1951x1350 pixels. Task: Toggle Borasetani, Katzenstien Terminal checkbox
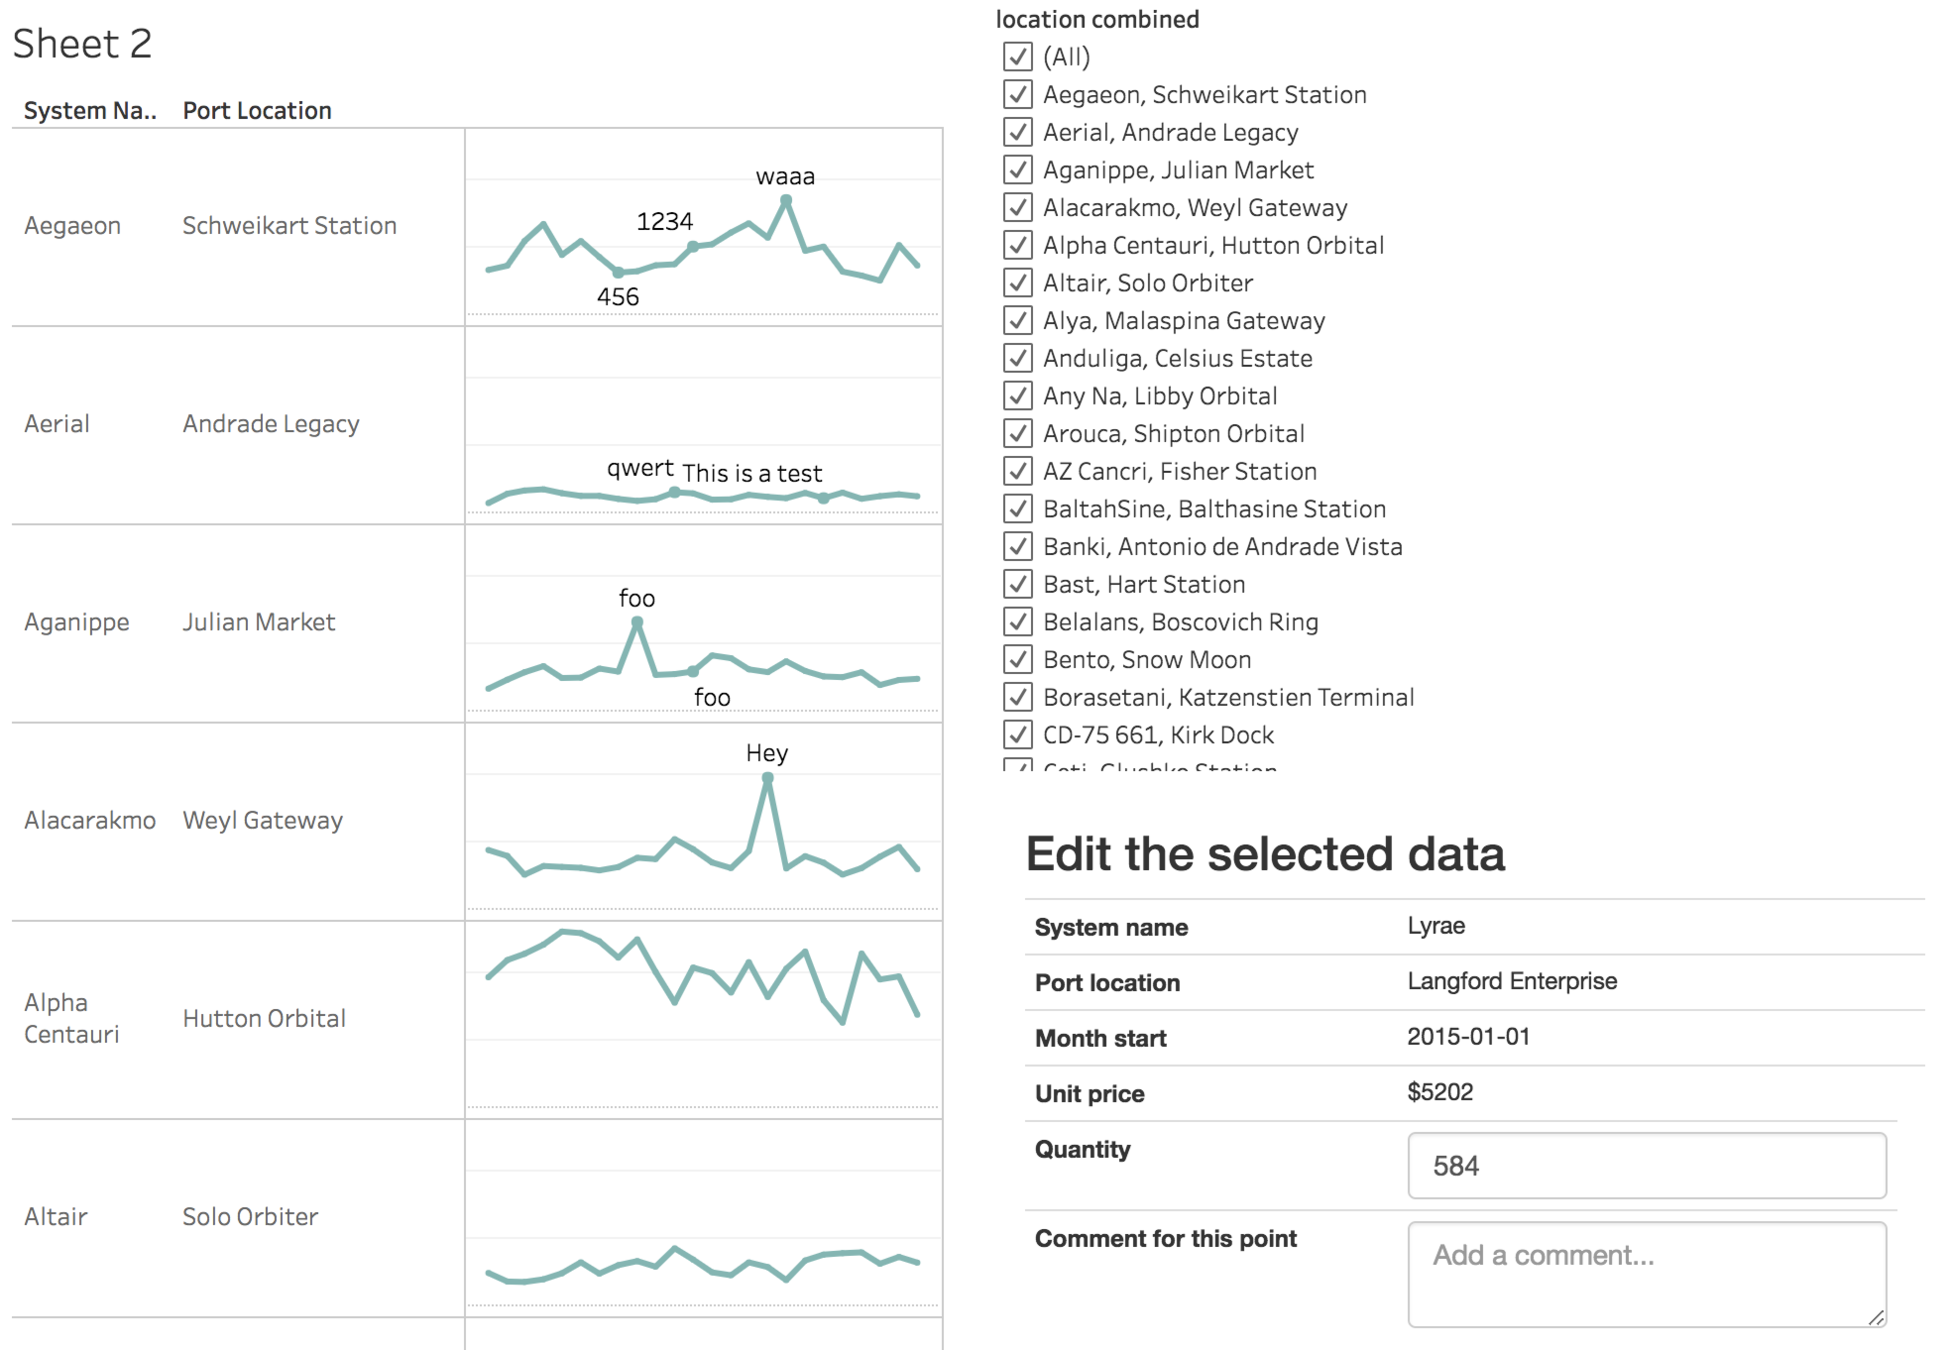pyautogui.click(x=1017, y=697)
